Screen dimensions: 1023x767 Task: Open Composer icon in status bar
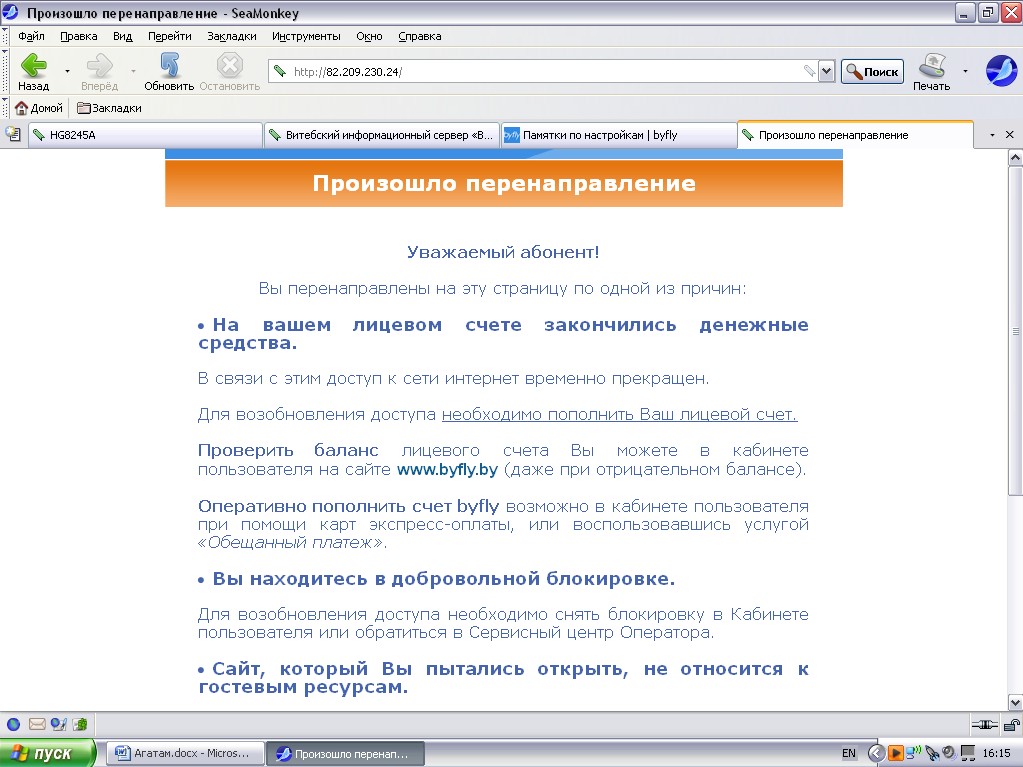(59, 724)
